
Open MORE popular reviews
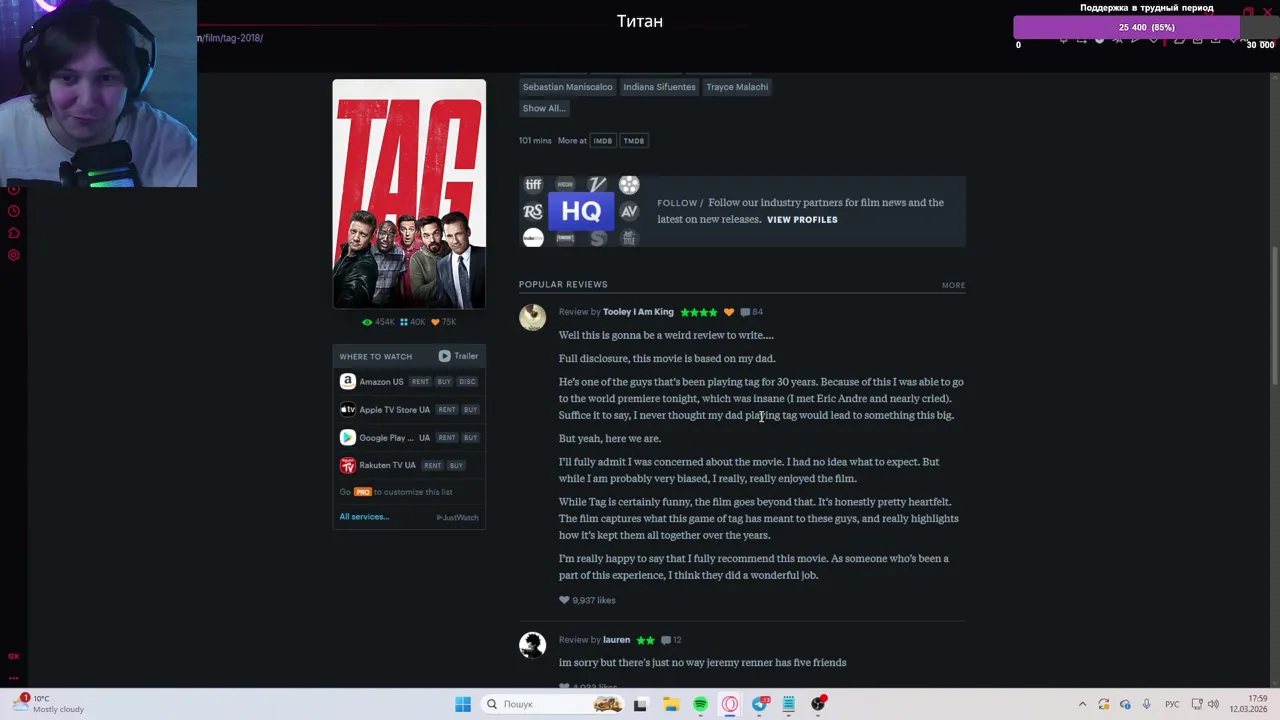coord(953,285)
